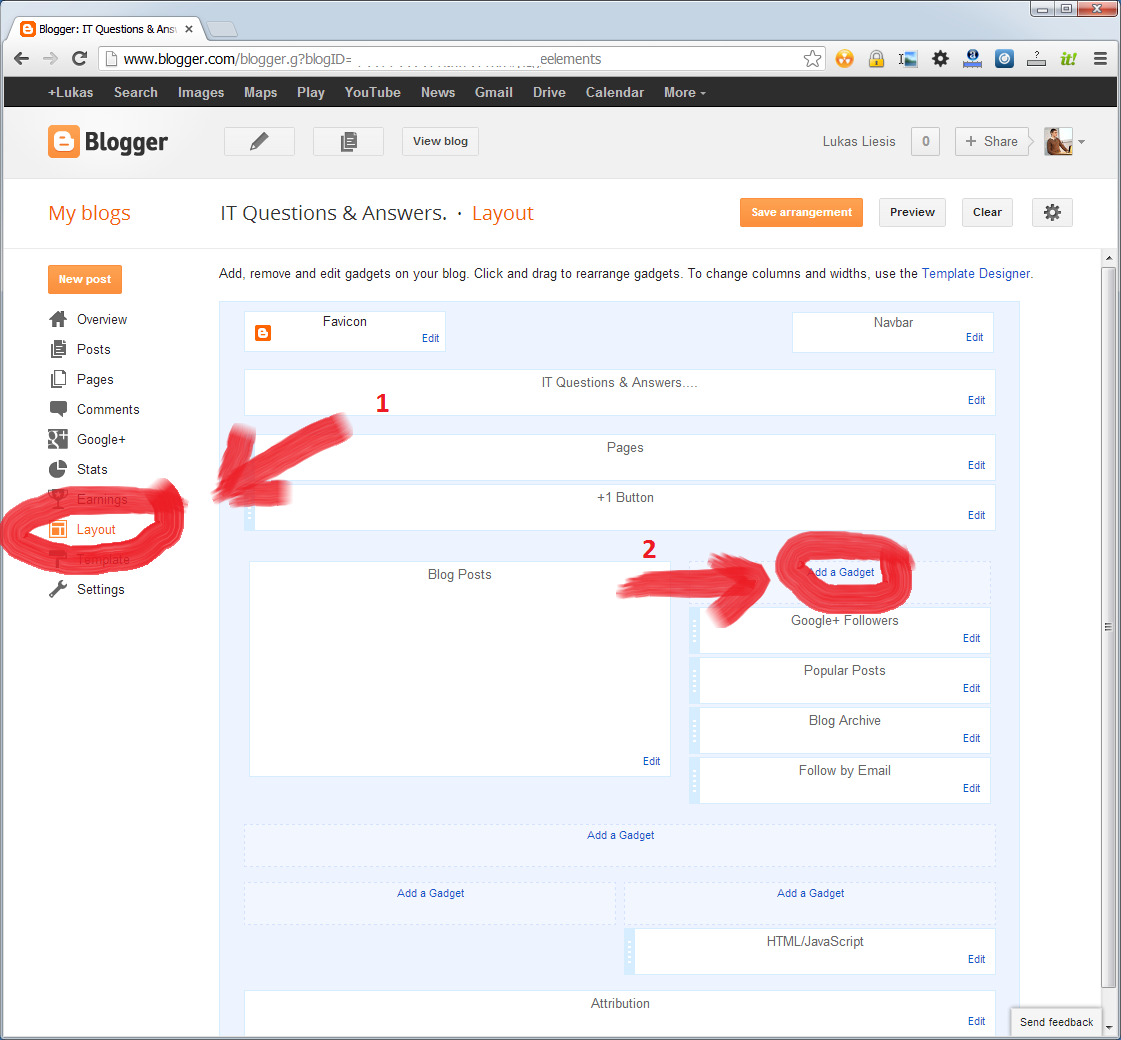
Task: Click the Layout icon in sidebar
Action: (58, 530)
